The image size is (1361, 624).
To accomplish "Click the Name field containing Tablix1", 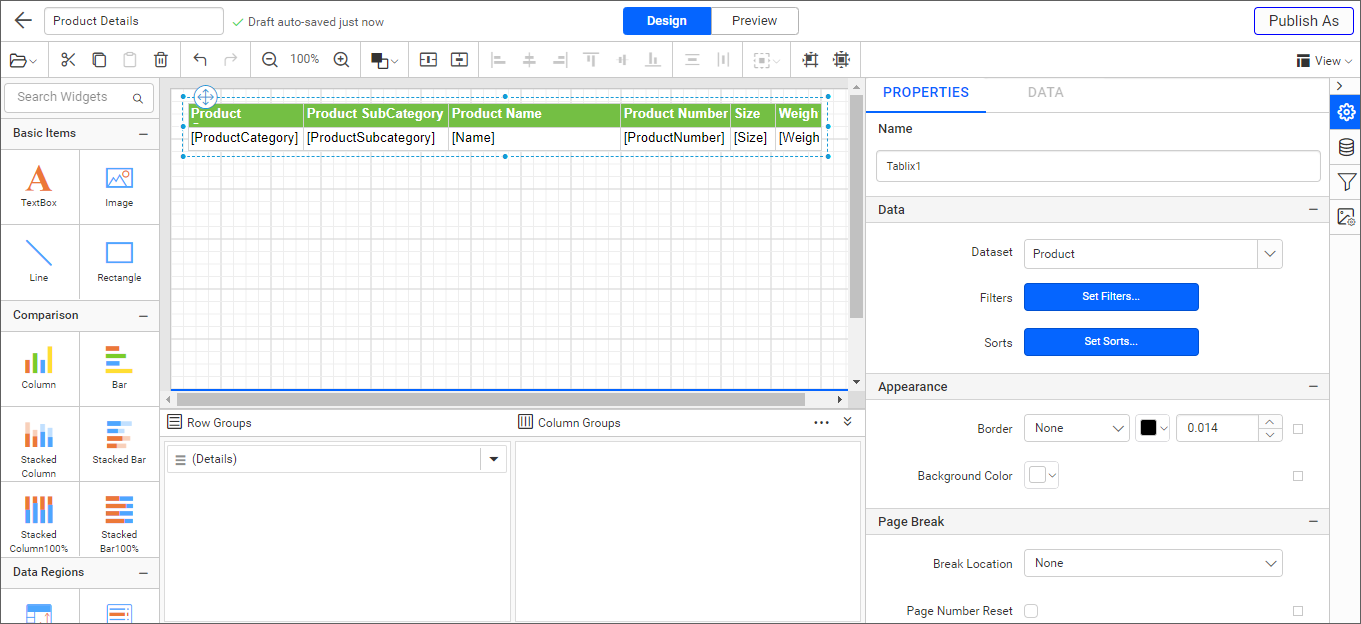I will [x=1098, y=166].
